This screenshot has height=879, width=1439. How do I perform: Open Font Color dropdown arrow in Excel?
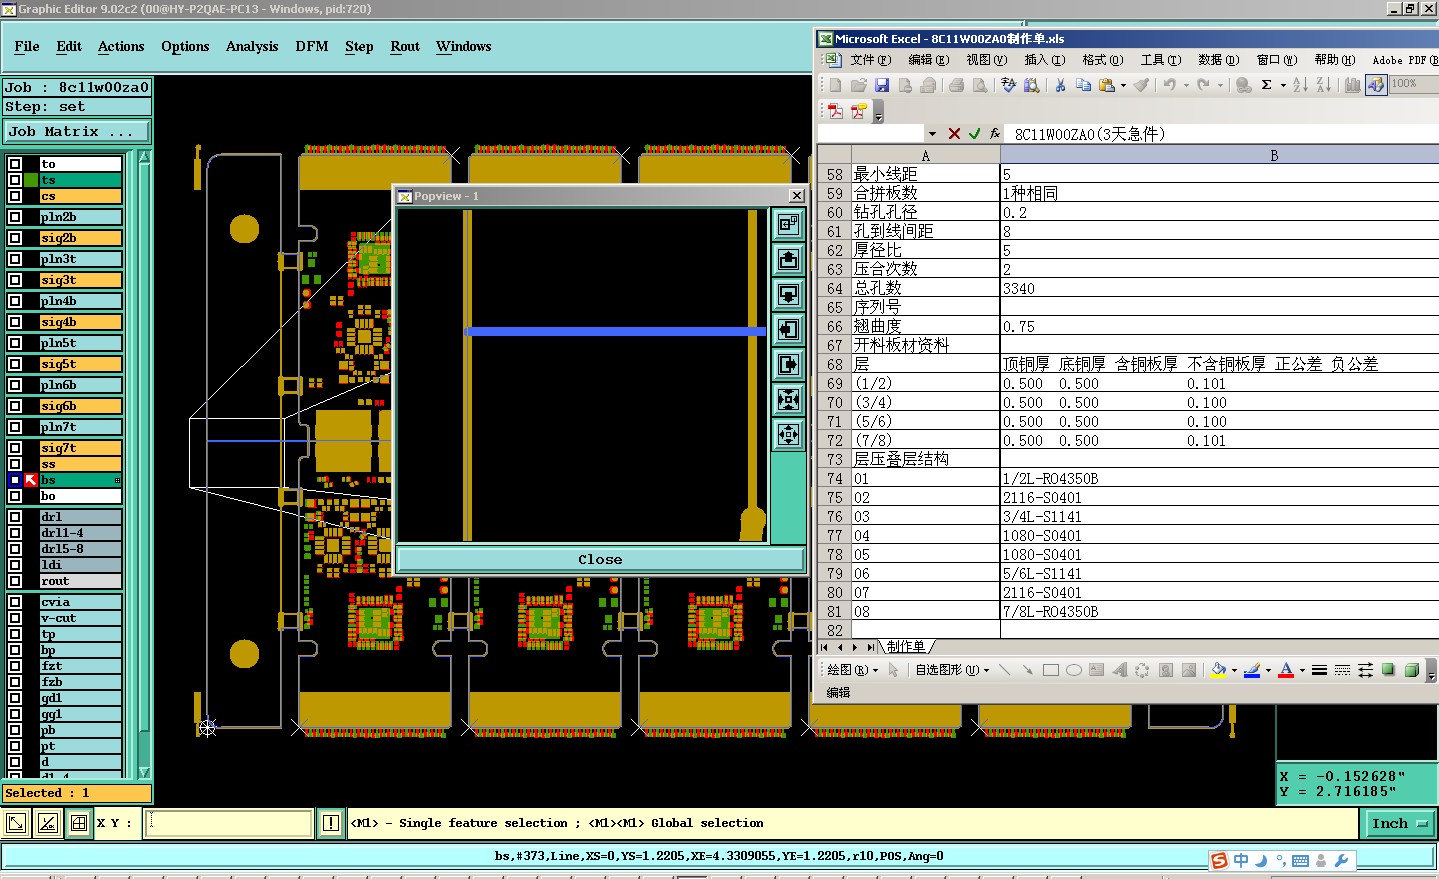[1302, 670]
